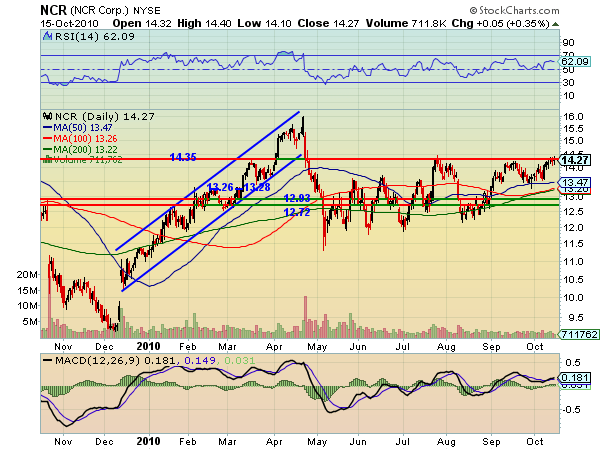Click the May label under the price panel
Image resolution: width=600 pixels, height=450 pixels.
(x=317, y=347)
